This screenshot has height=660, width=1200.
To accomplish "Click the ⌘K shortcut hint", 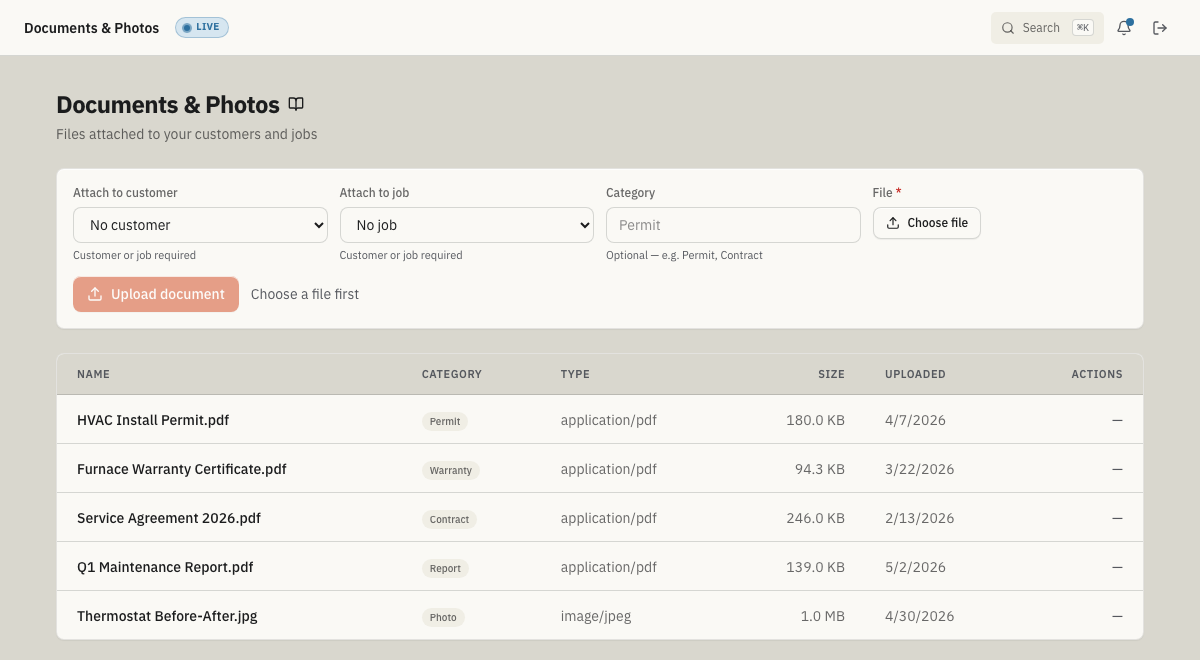I will tap(1083, 28).
